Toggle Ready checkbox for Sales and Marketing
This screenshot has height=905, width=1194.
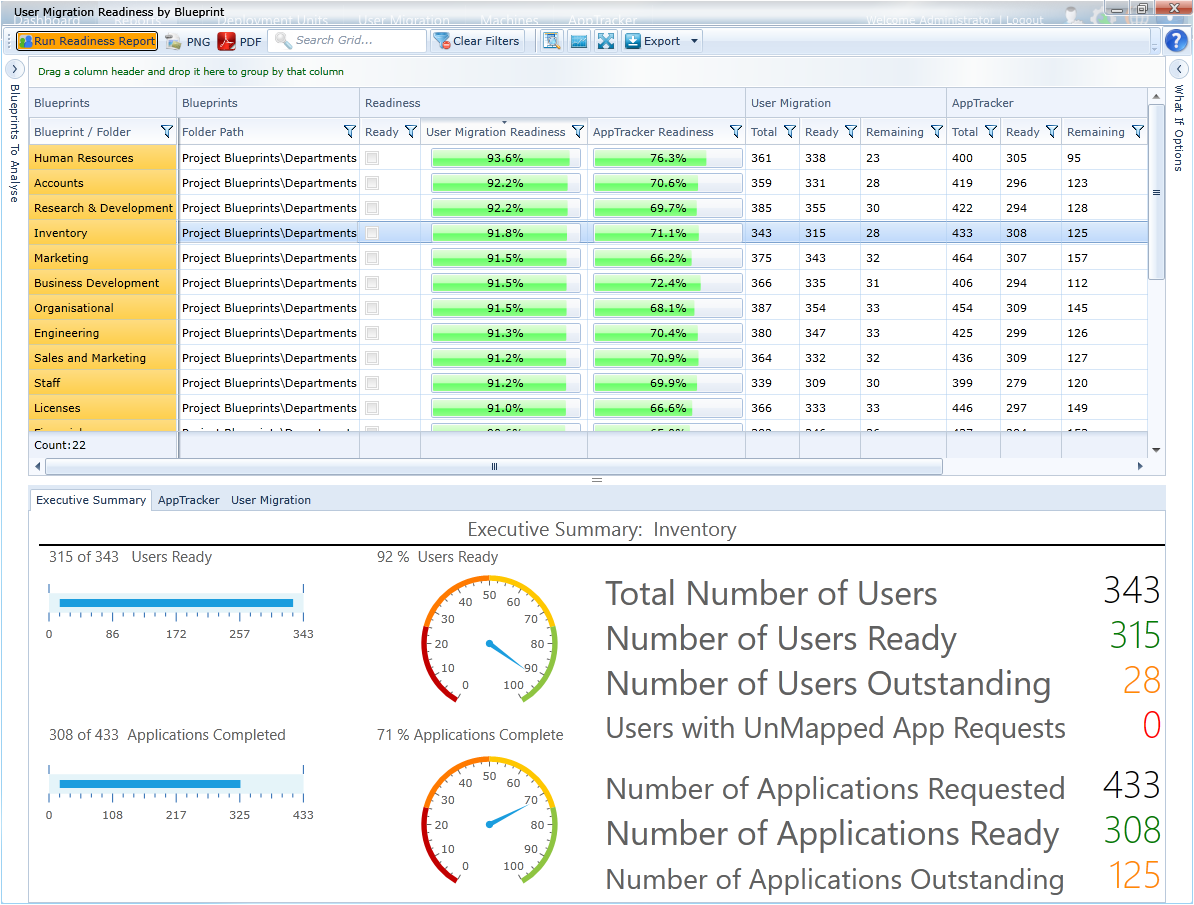pos(372,358)
